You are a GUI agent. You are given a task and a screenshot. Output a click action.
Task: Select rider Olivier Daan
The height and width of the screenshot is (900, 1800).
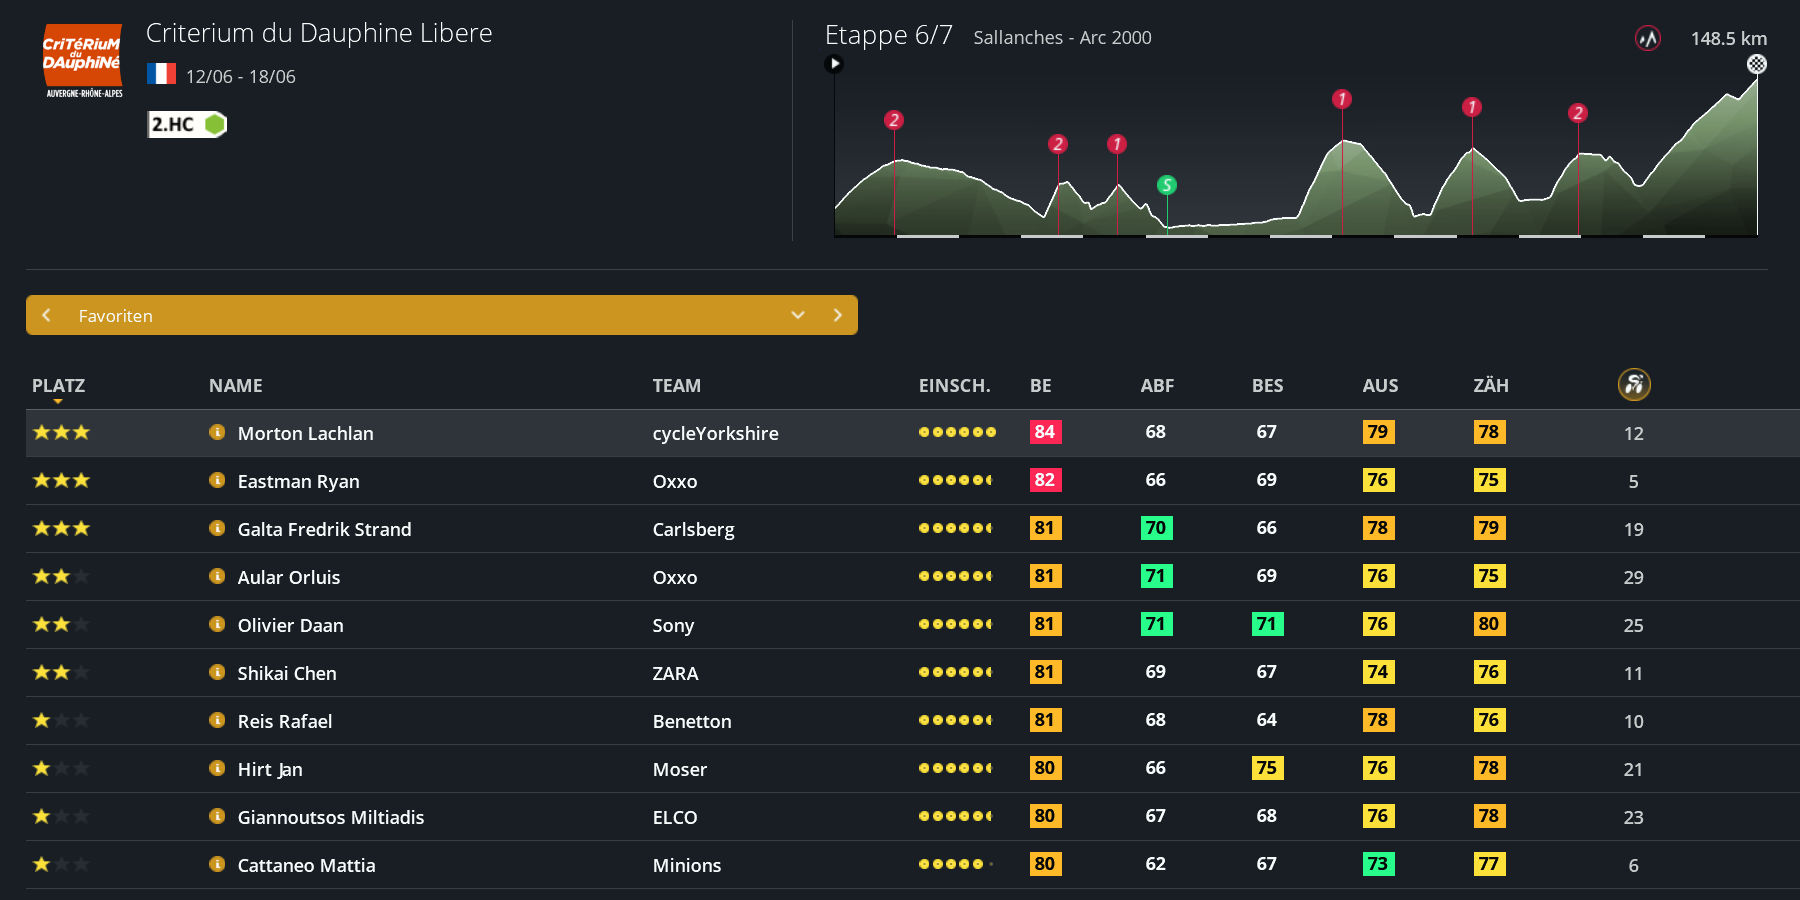290,625
